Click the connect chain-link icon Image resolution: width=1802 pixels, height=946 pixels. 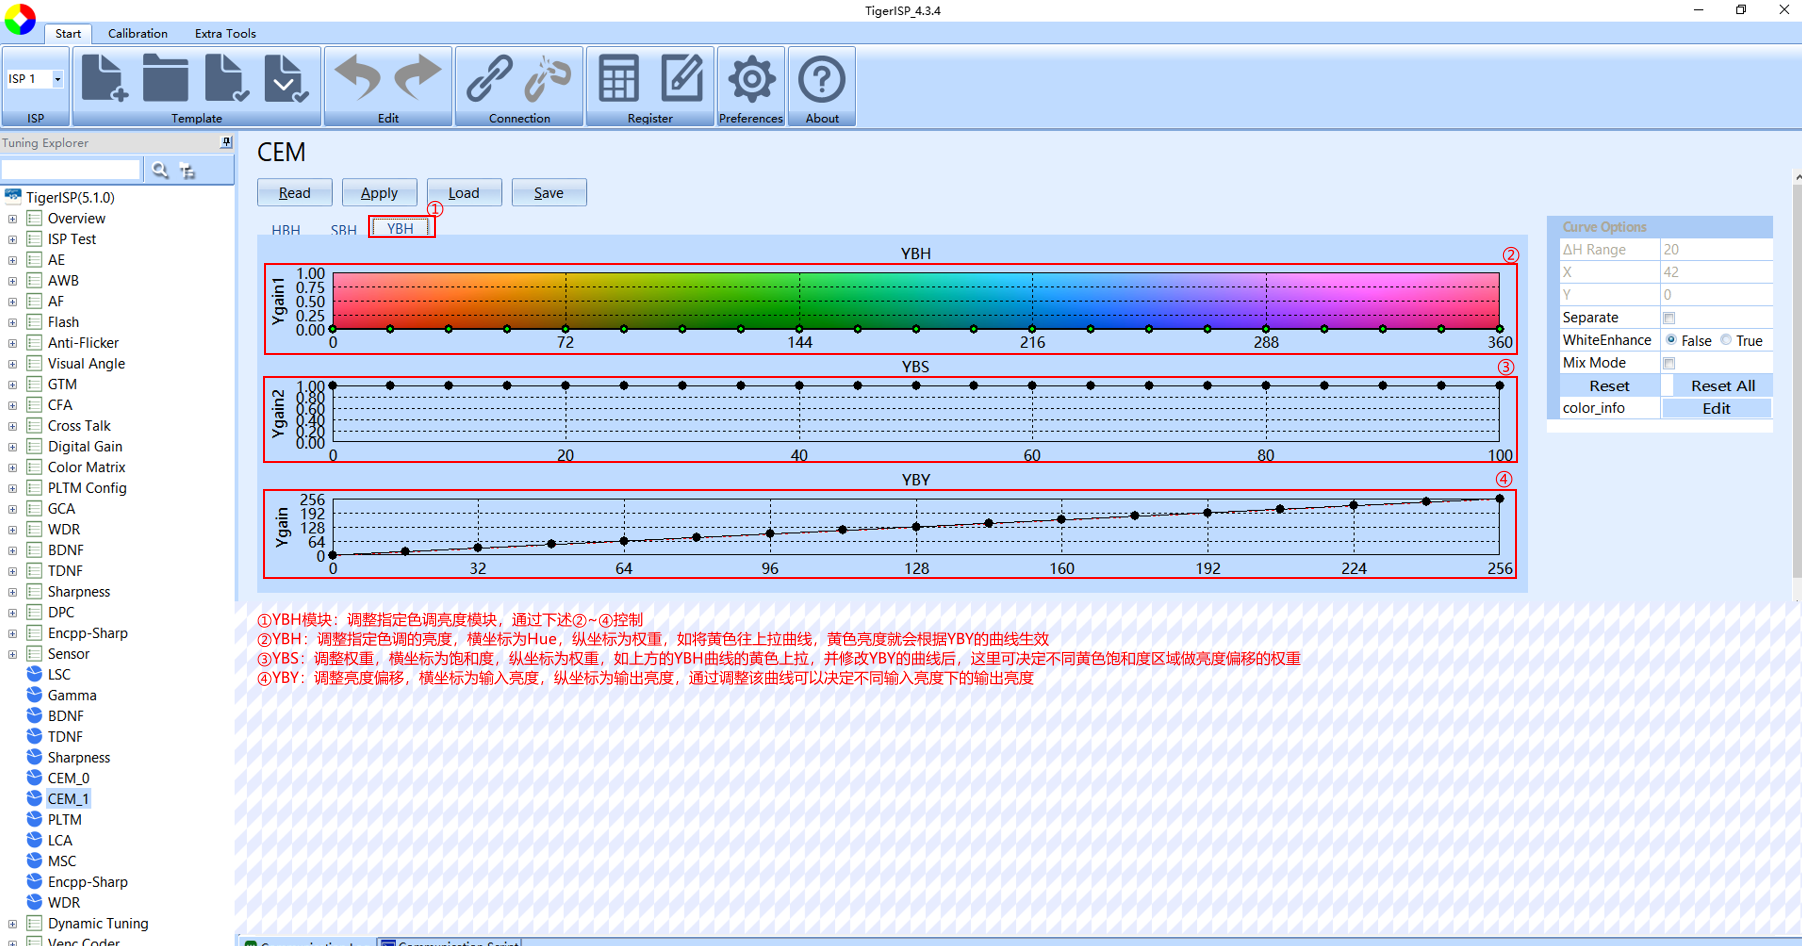pyautogui.click(x=489, y=79)
